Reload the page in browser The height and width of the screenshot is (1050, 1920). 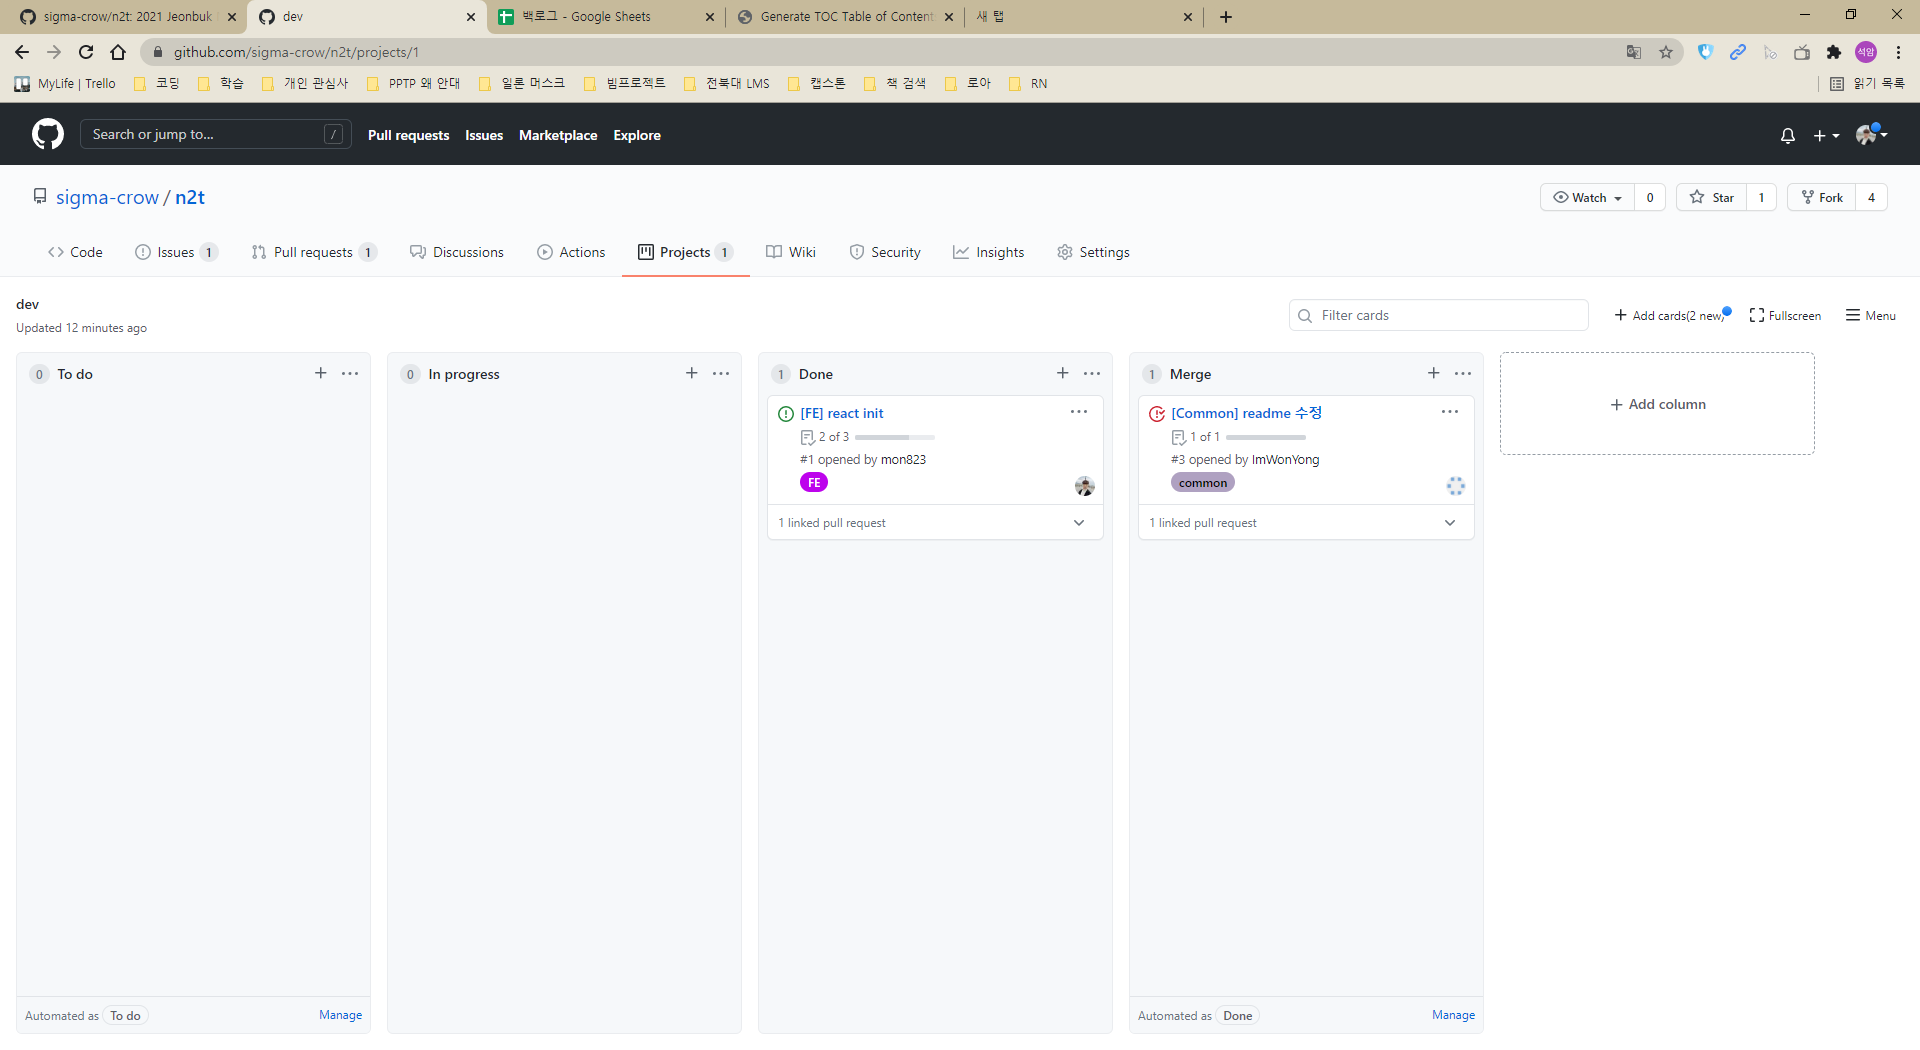[x=86, y=52]
